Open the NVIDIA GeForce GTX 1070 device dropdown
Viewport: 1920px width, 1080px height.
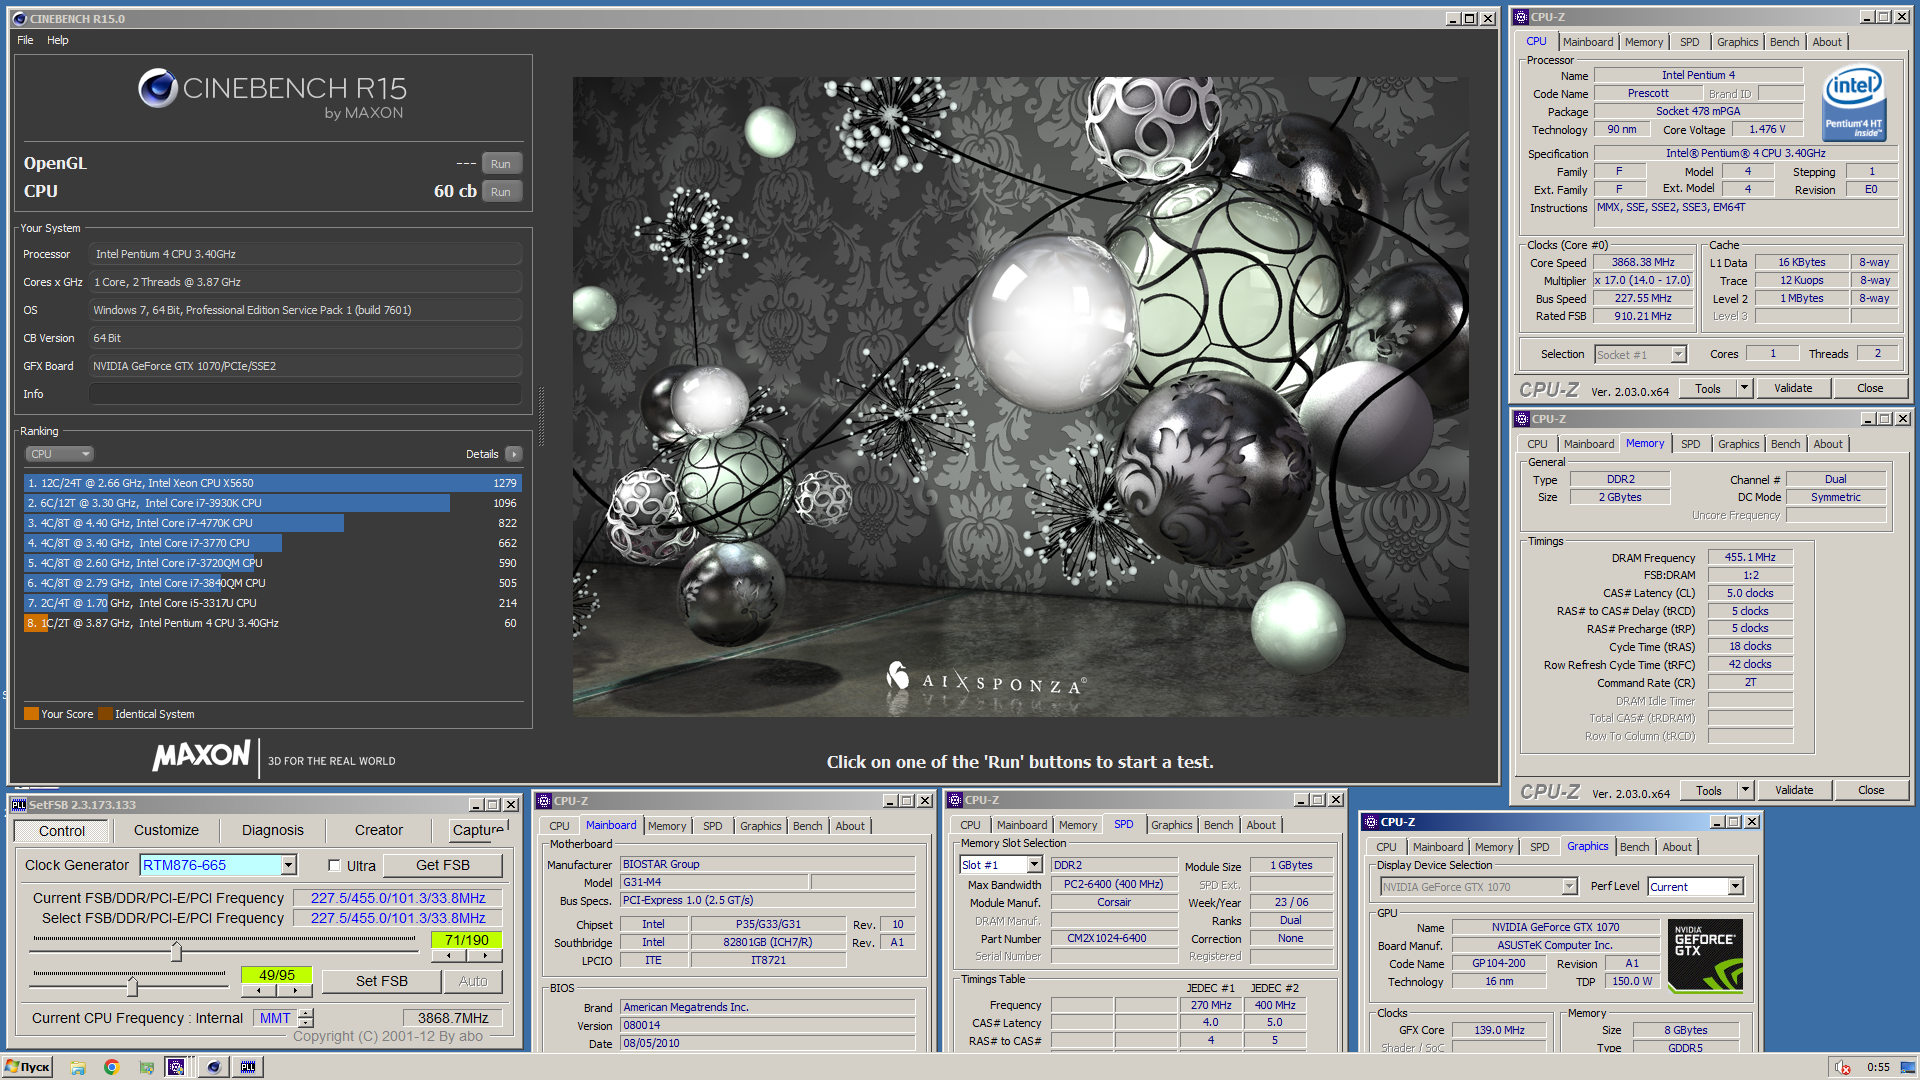(x=1570, y=887)
